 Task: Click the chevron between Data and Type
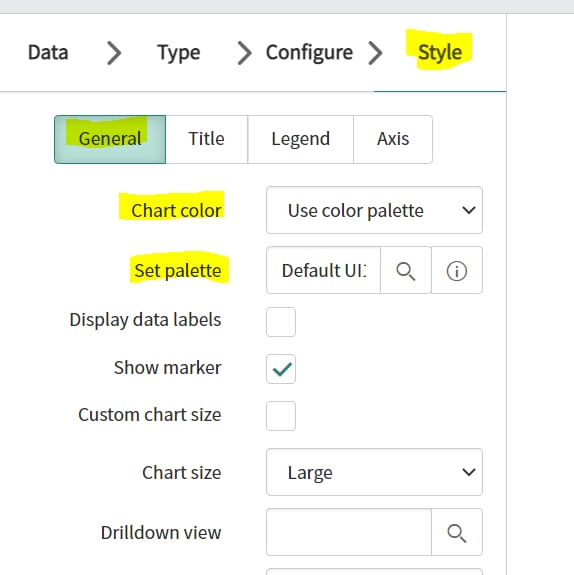click(114, 53)
